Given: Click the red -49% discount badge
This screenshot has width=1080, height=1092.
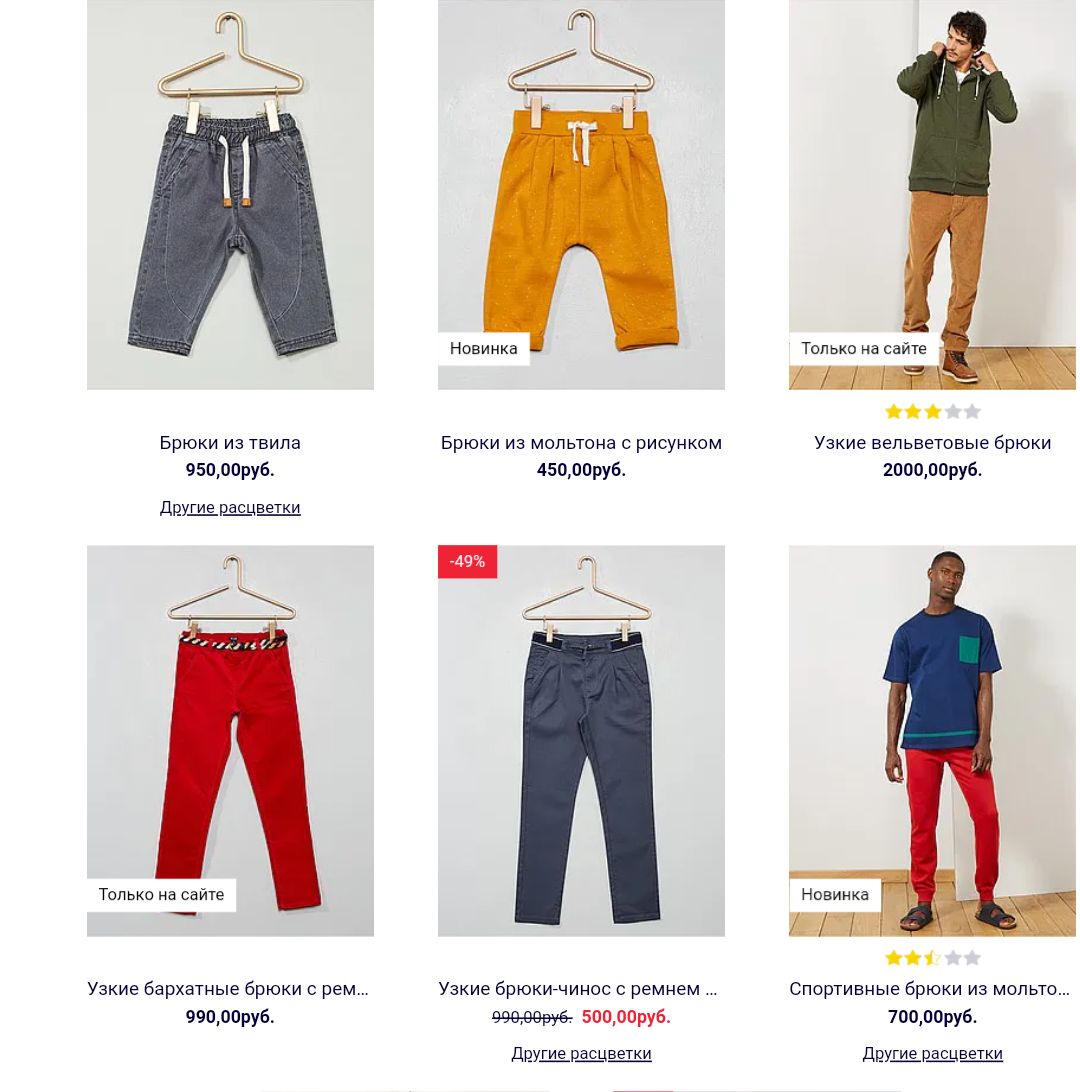Looking at the screenshot, I should point(467,561).
